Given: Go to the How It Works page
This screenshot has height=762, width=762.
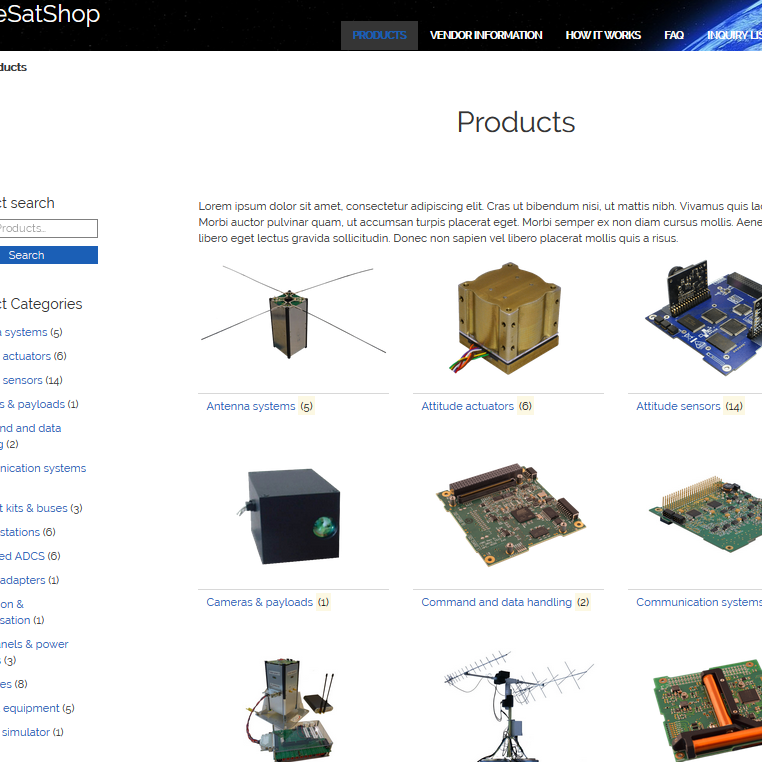Looking at the screenshot, I should tap(603, 35).
